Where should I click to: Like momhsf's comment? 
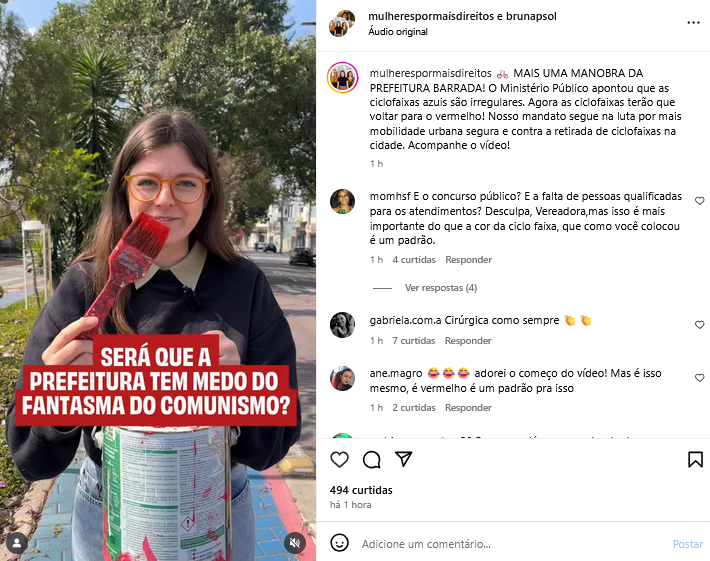[x=699, y=201]
